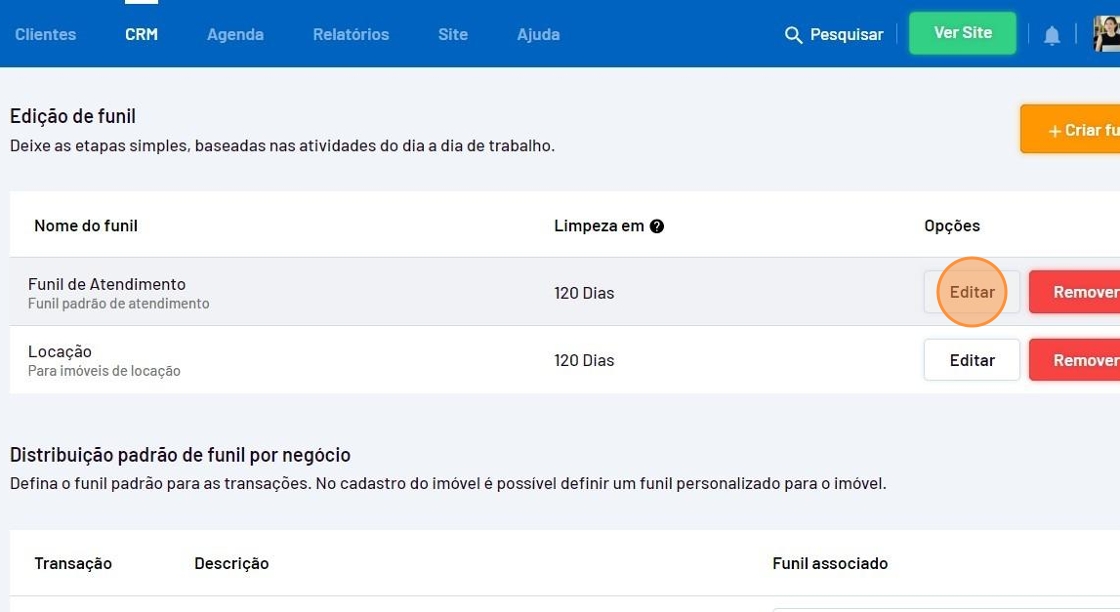Go to the Agenda section
1120x612 pixels.
[235, 34]
